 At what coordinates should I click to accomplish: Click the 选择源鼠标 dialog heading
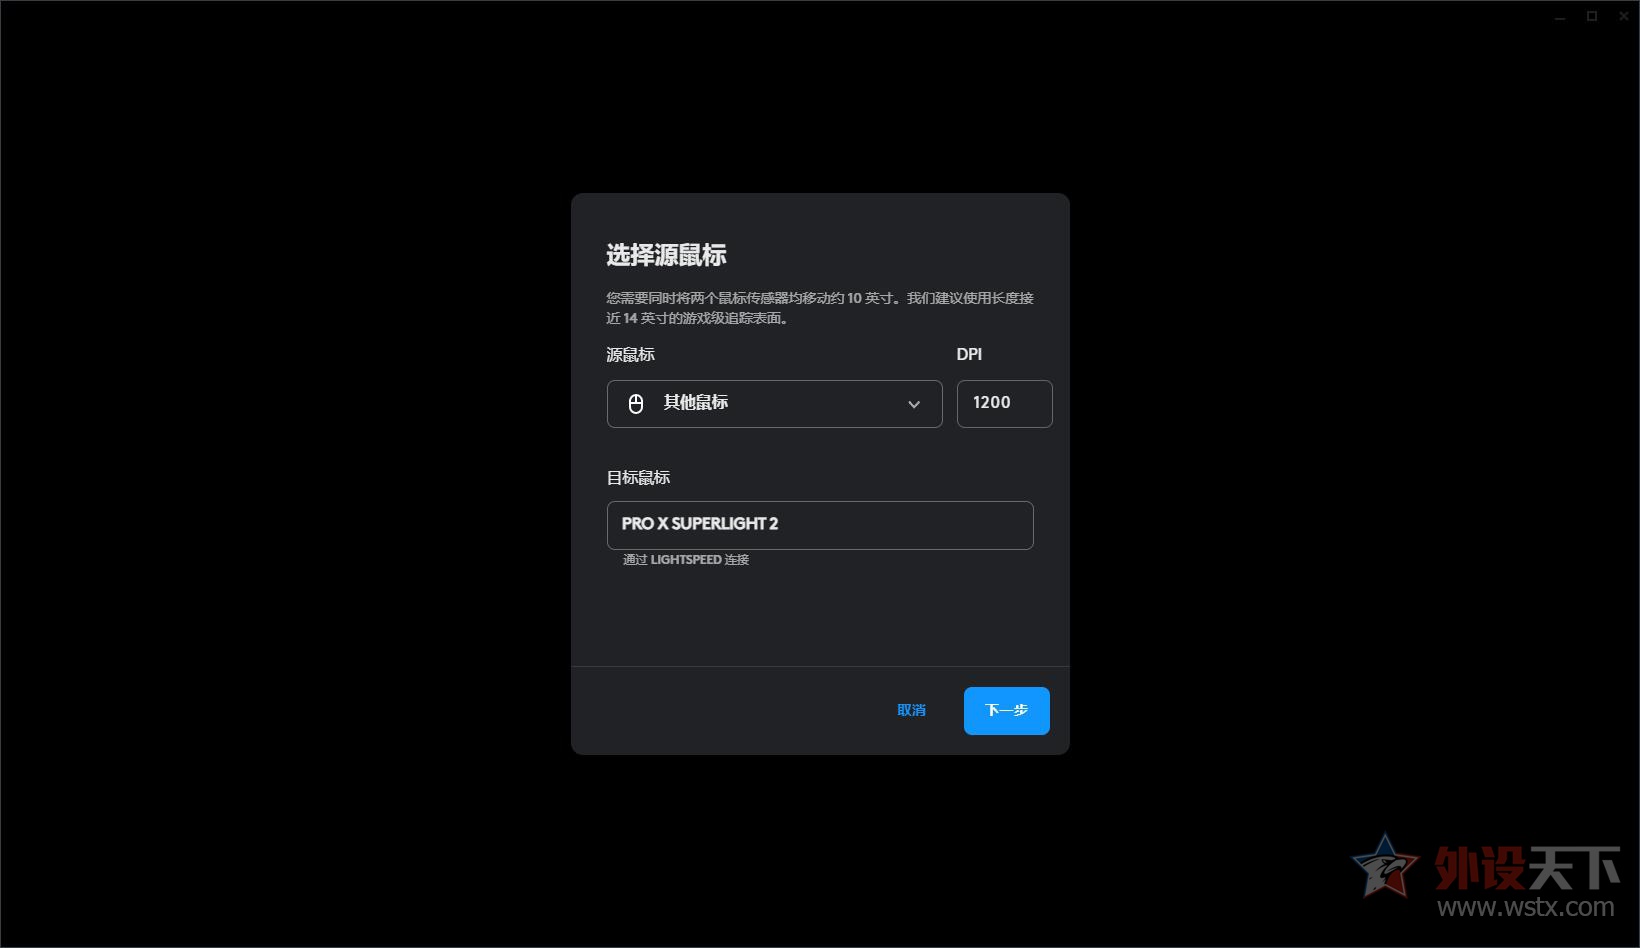666,256
